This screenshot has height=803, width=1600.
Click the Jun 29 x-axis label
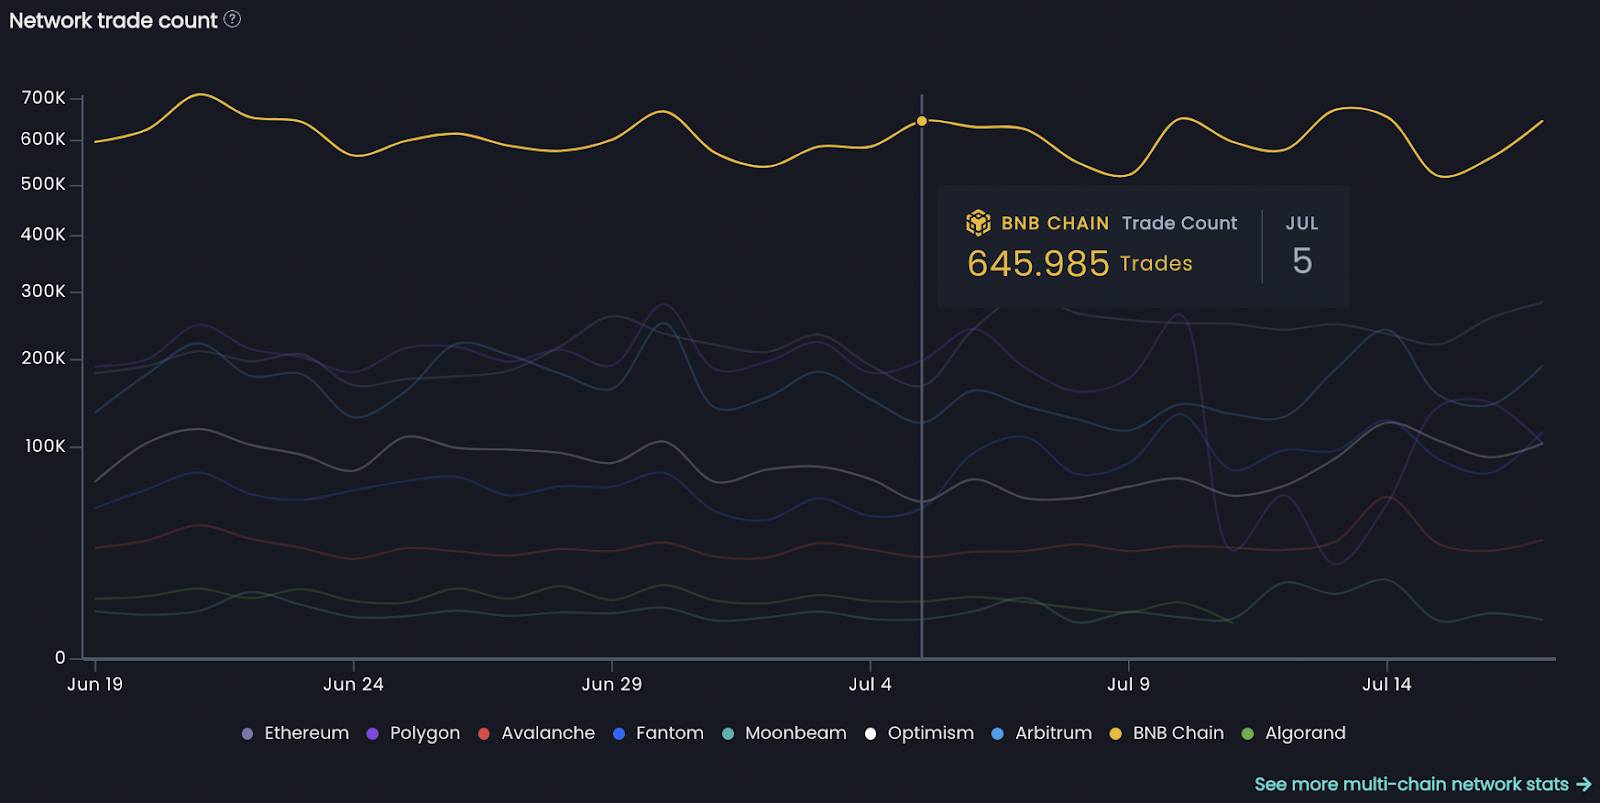(611, 684)
